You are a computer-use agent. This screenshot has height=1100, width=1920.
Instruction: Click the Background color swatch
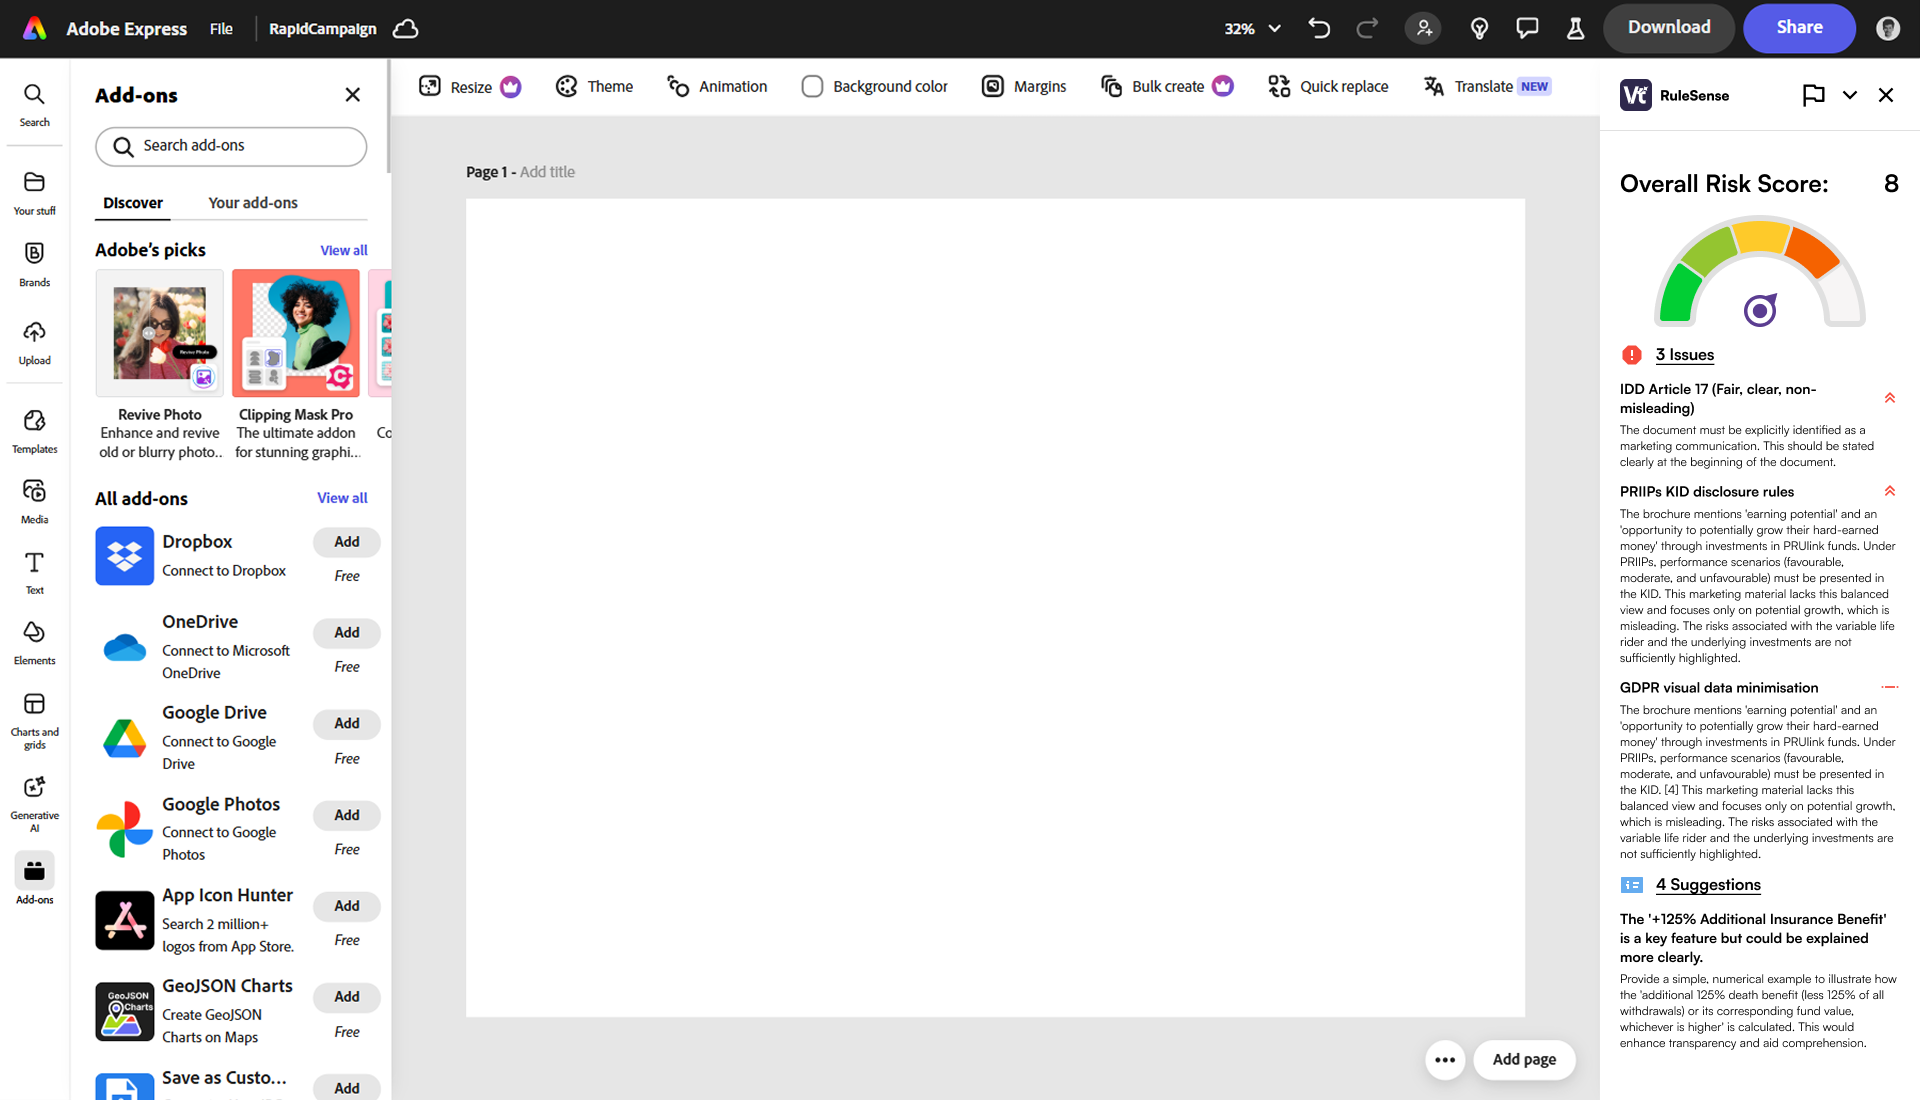click(812, 87)
